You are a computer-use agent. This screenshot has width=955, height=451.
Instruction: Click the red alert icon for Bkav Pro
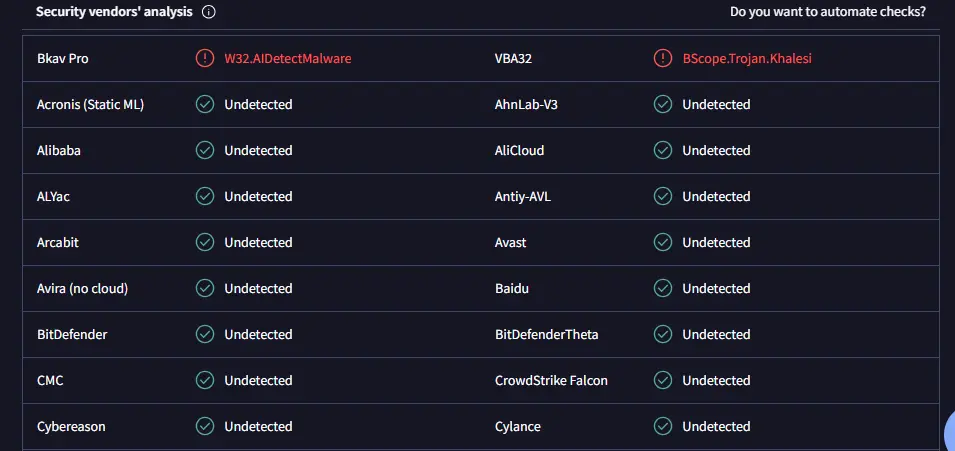205,59
